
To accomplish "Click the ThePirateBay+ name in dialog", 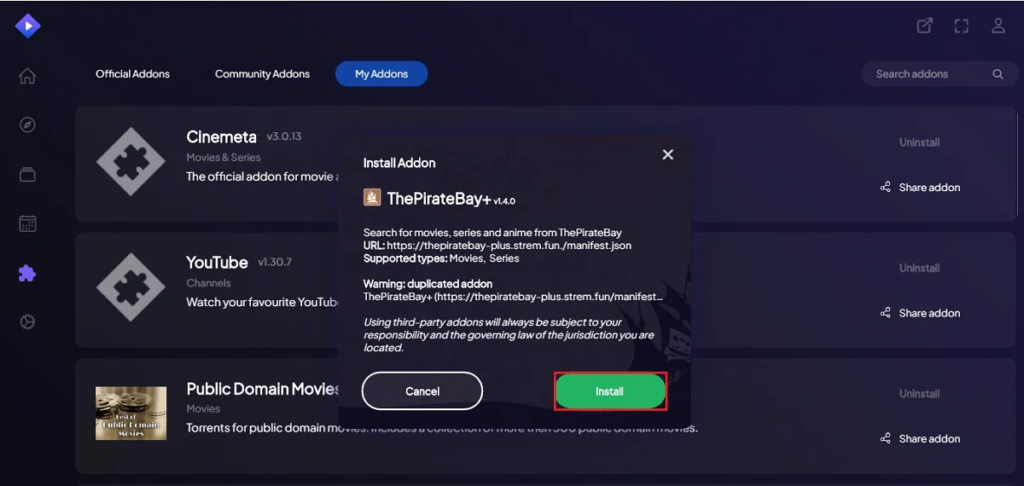I will tap(438, 199).
